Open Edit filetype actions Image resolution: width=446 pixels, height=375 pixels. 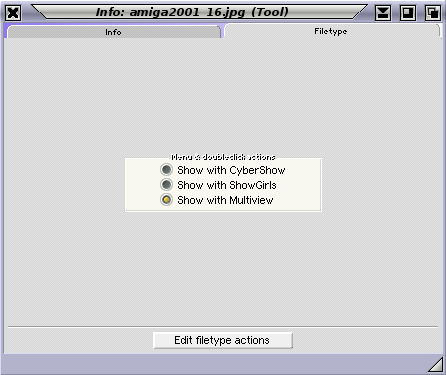pyautogui.click(x=223, y=340)
